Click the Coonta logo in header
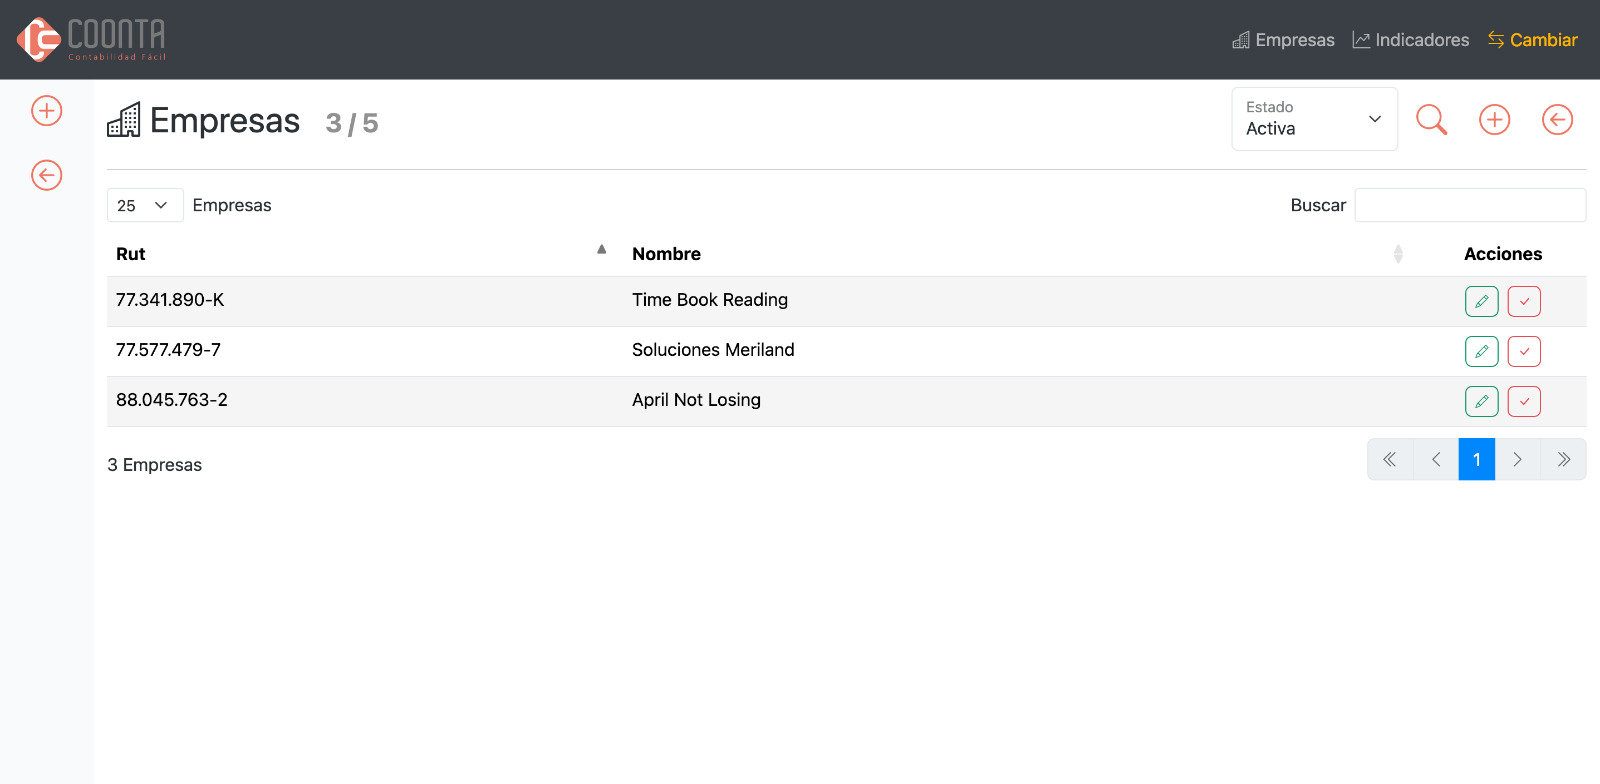1600x784 pixels. coord(91,40)
